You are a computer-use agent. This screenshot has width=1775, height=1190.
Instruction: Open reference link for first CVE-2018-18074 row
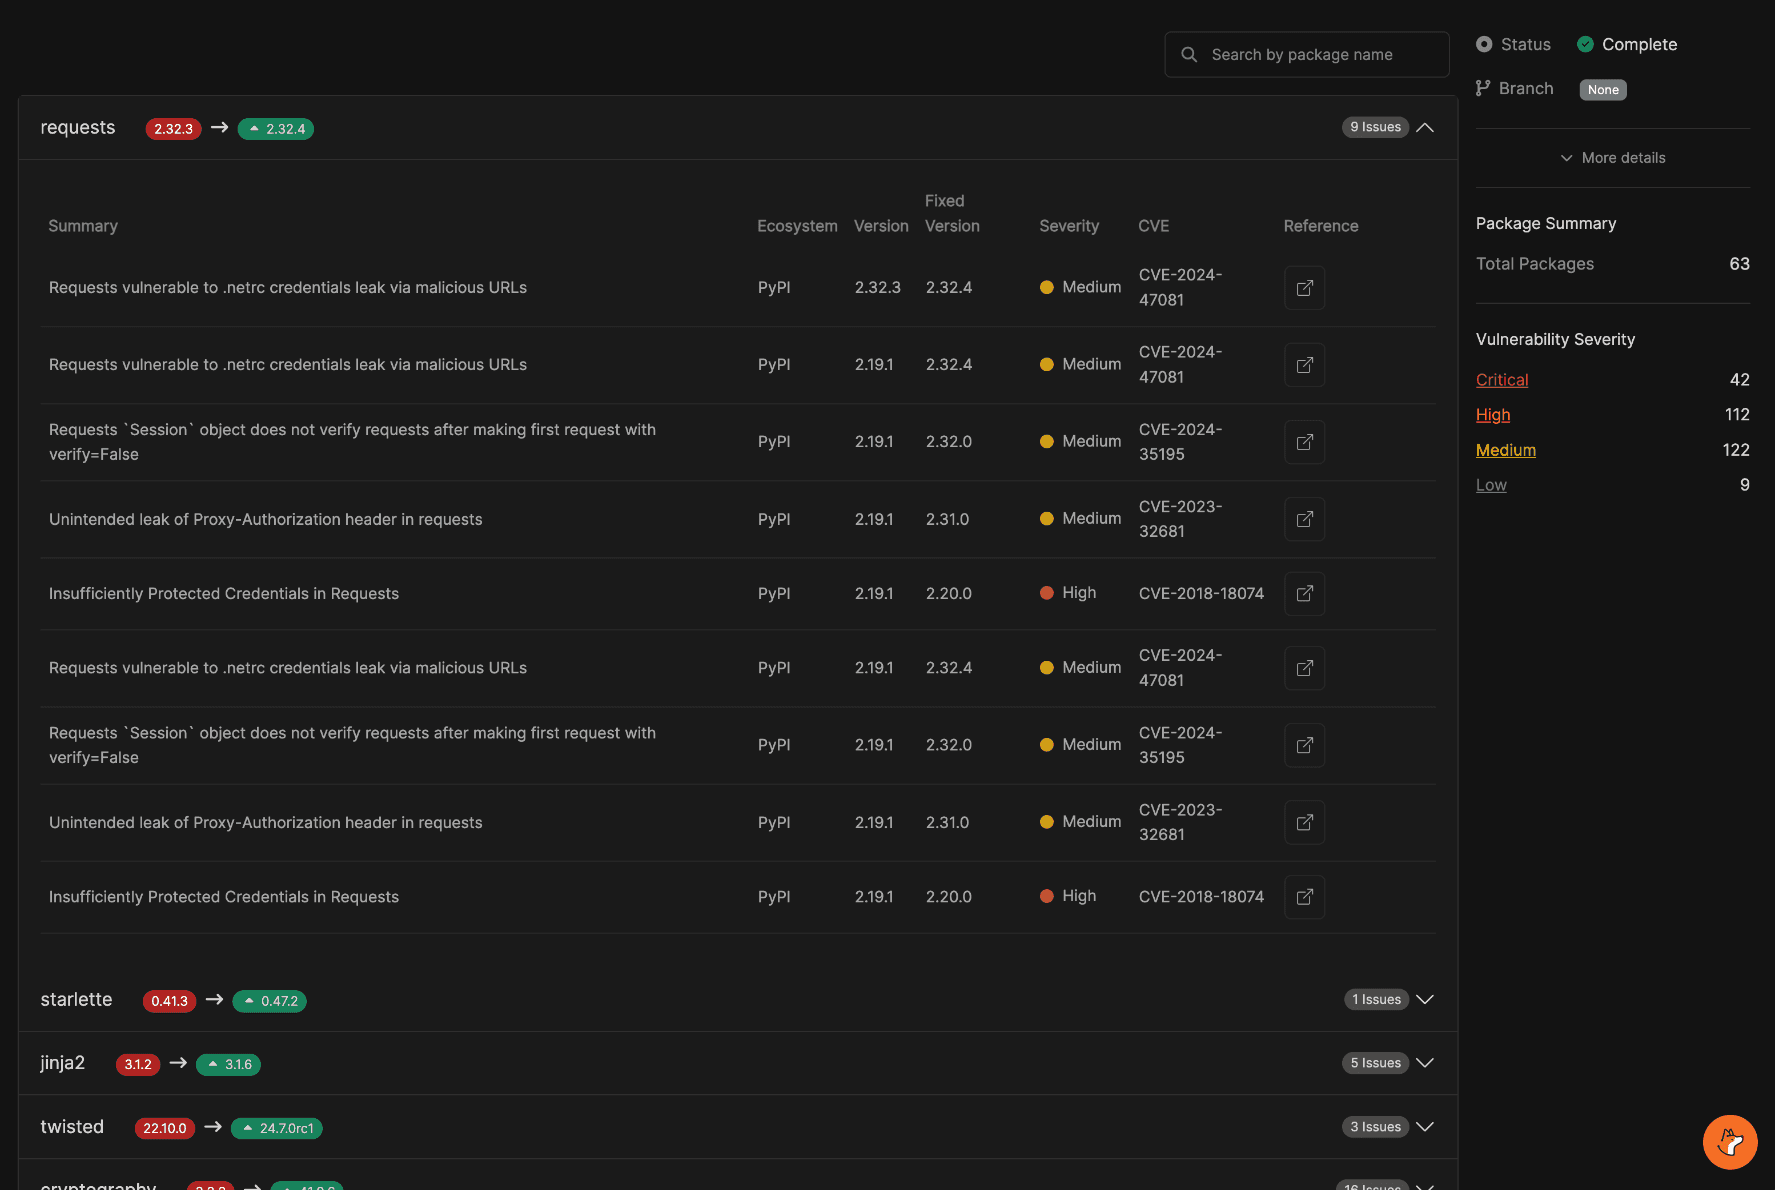click(x=1304, y=594)
